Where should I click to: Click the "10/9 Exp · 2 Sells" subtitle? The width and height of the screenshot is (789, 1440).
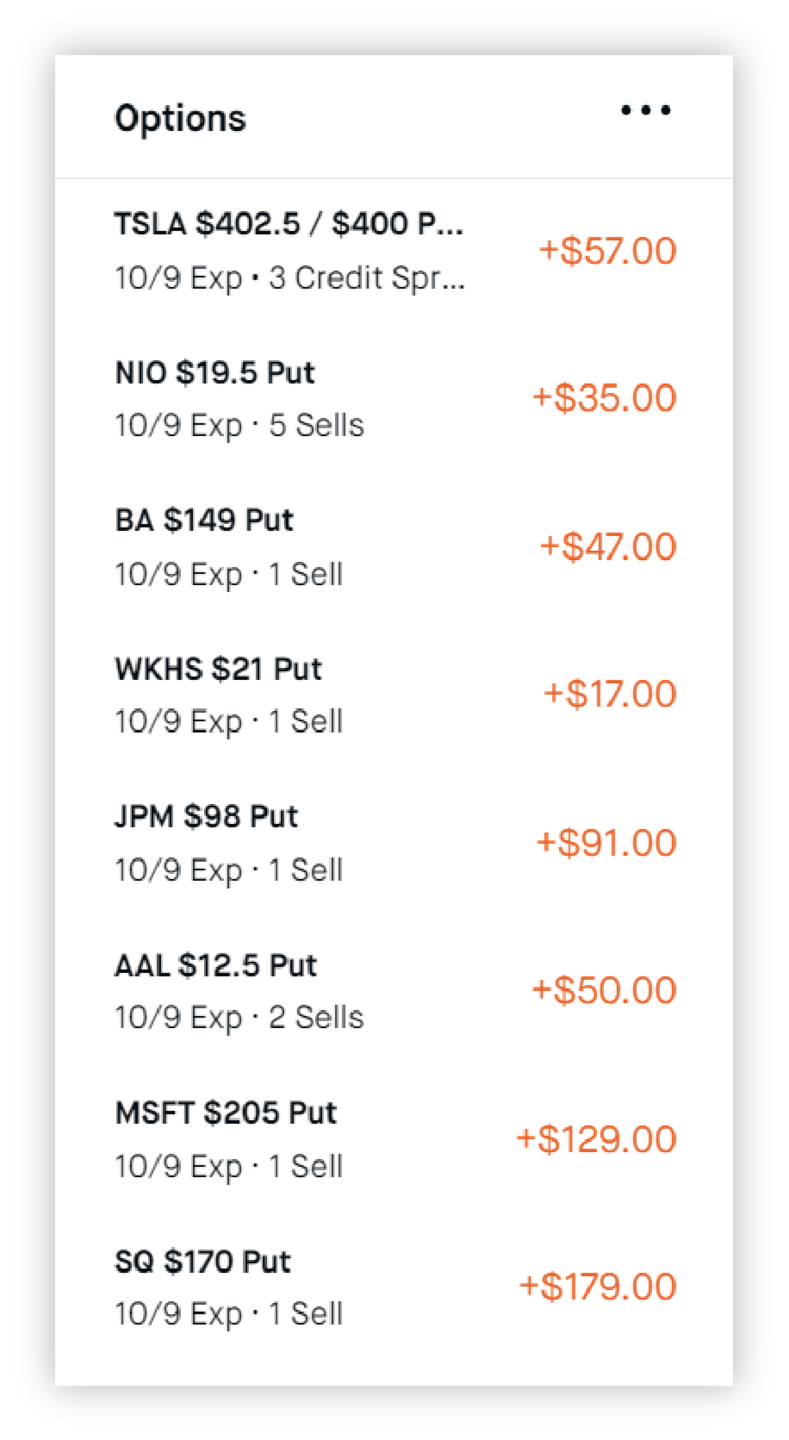[x=239, y=1018]
